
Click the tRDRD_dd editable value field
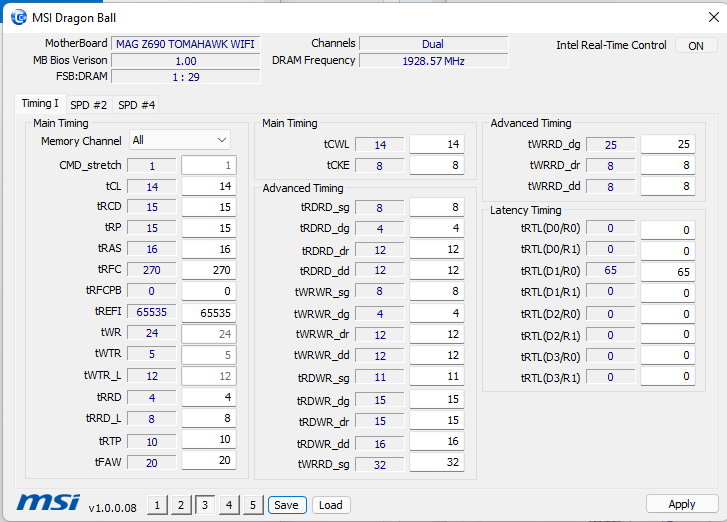(x=437, y=270)
